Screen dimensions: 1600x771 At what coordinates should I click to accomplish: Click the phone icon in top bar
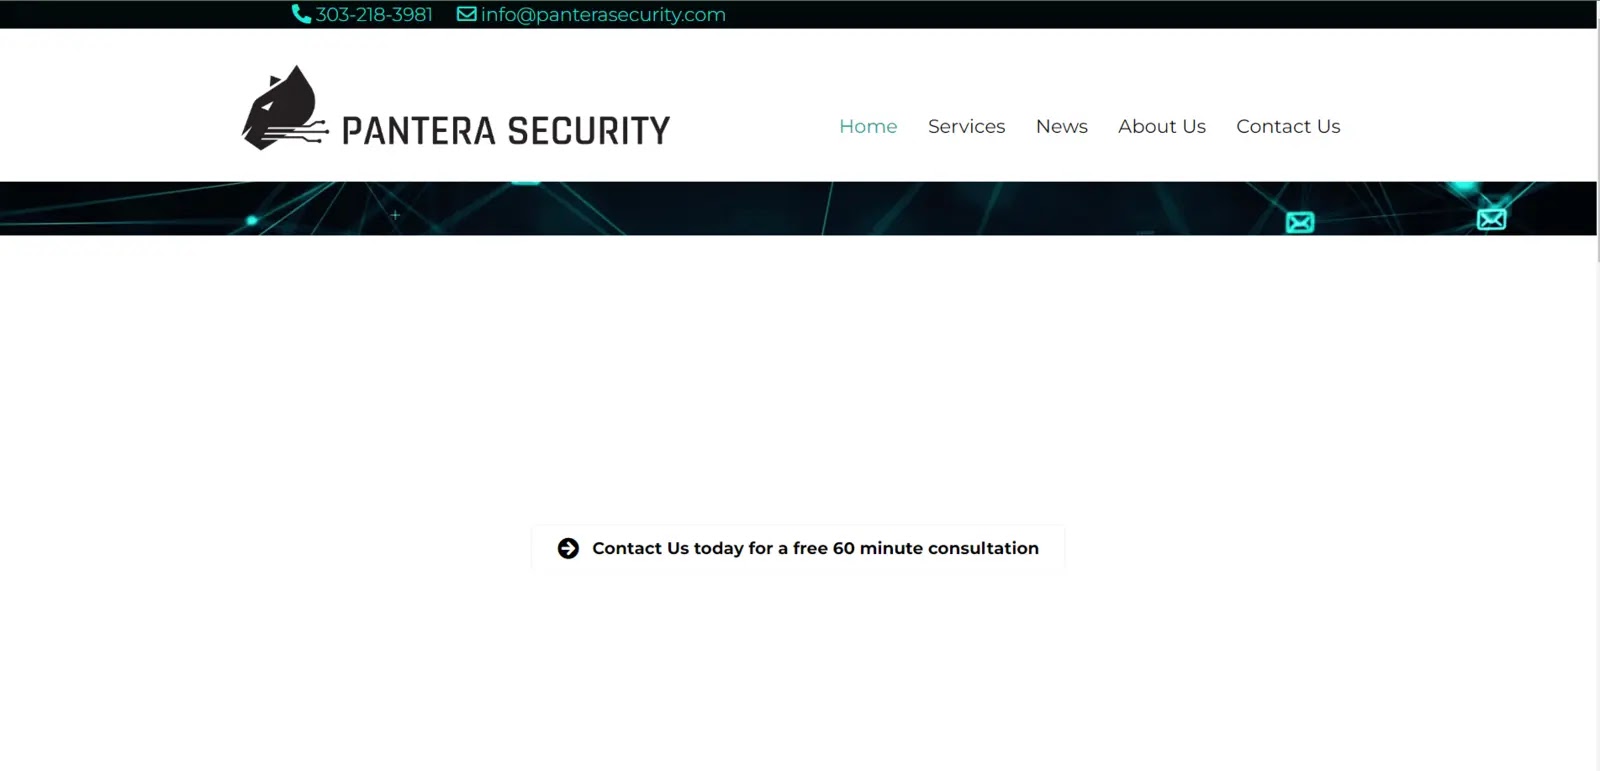point(301,14)
